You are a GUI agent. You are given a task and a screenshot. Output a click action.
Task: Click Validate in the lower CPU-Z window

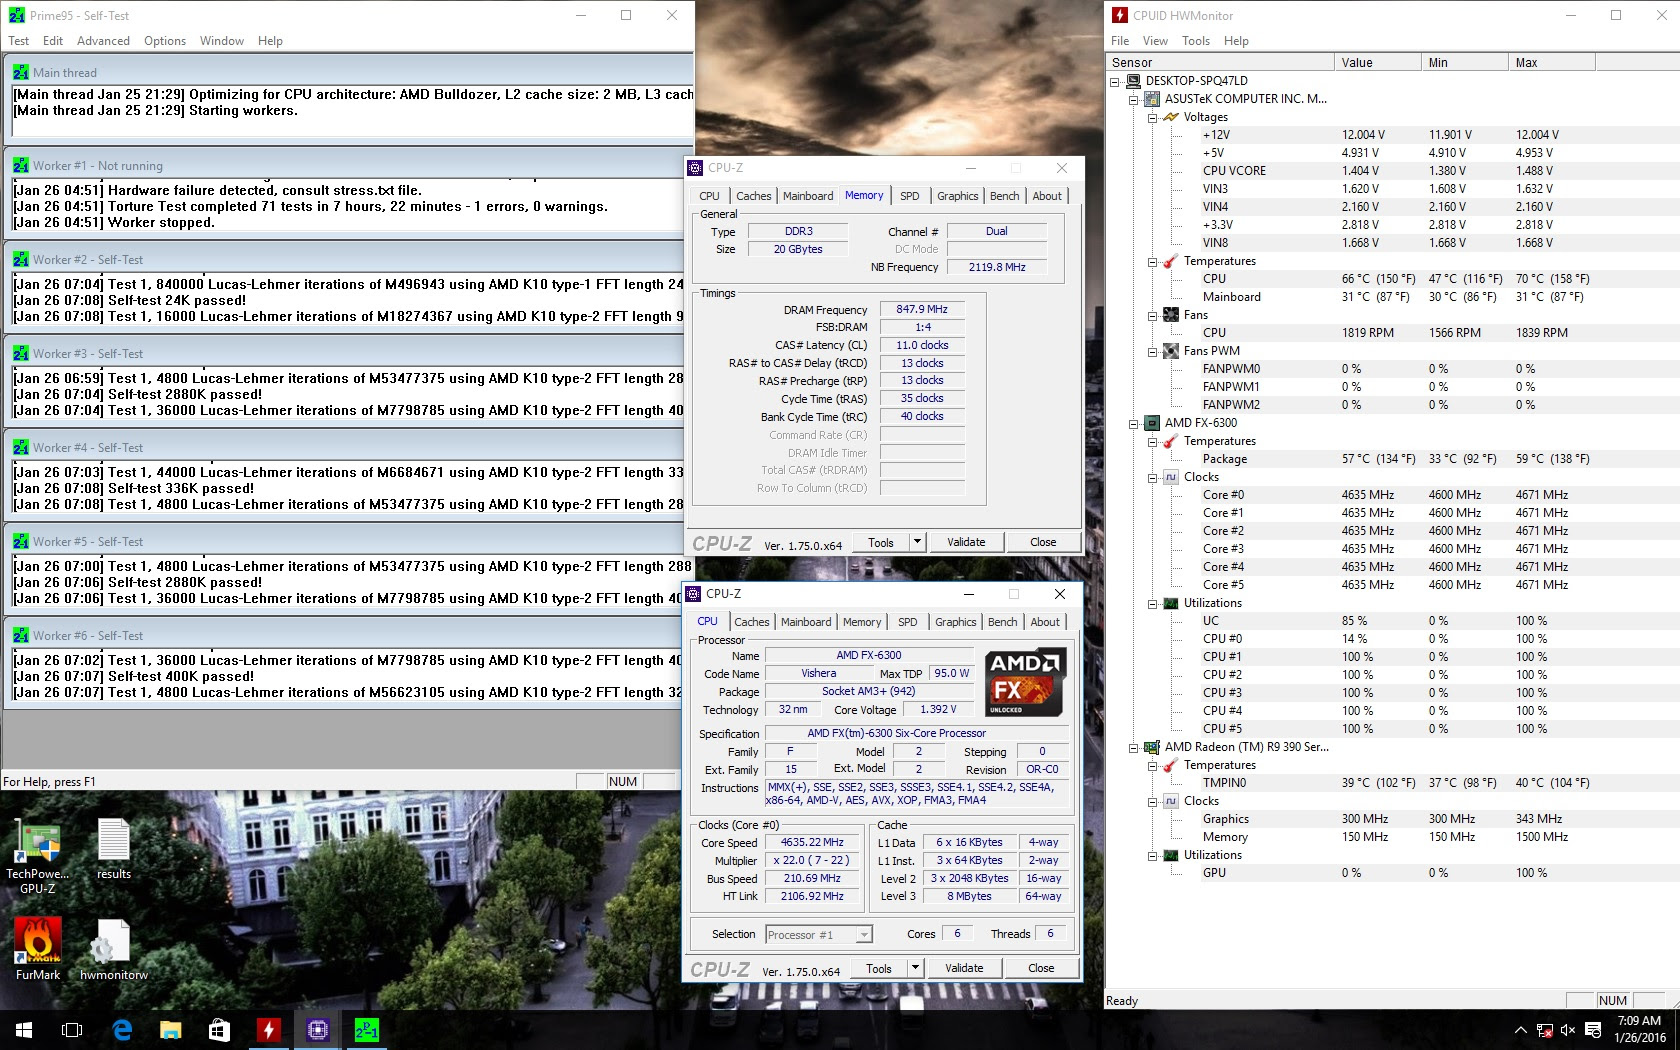tap(964, 968)
